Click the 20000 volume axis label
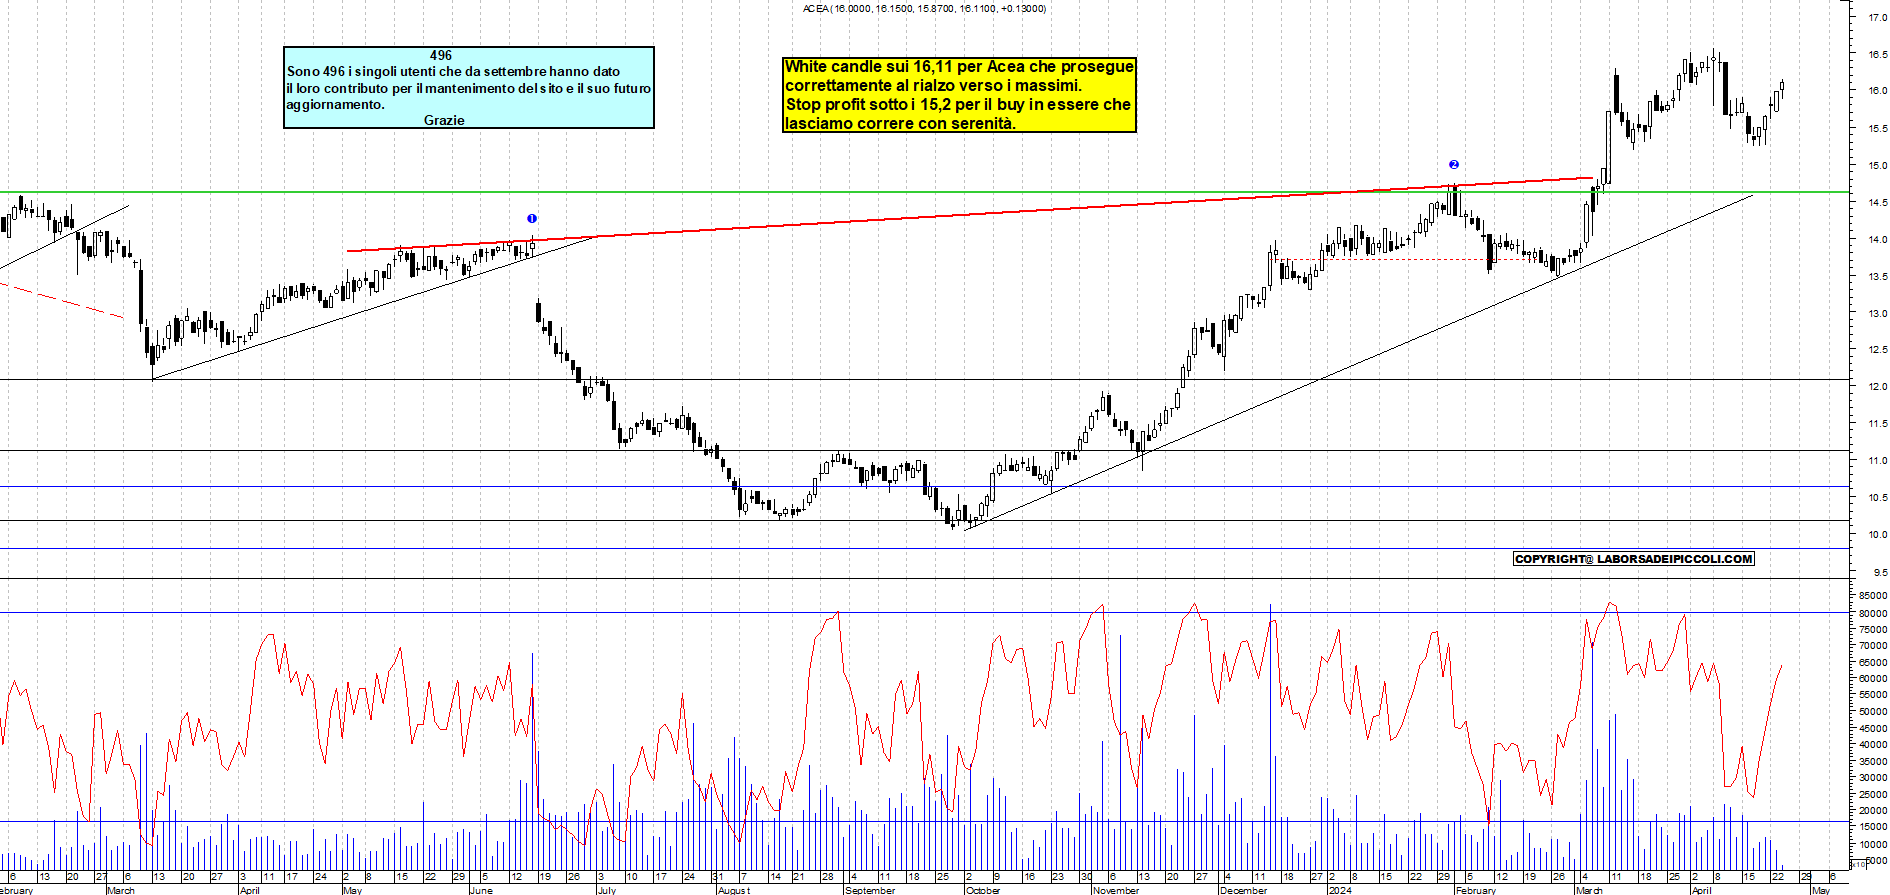 [1873, 811]
